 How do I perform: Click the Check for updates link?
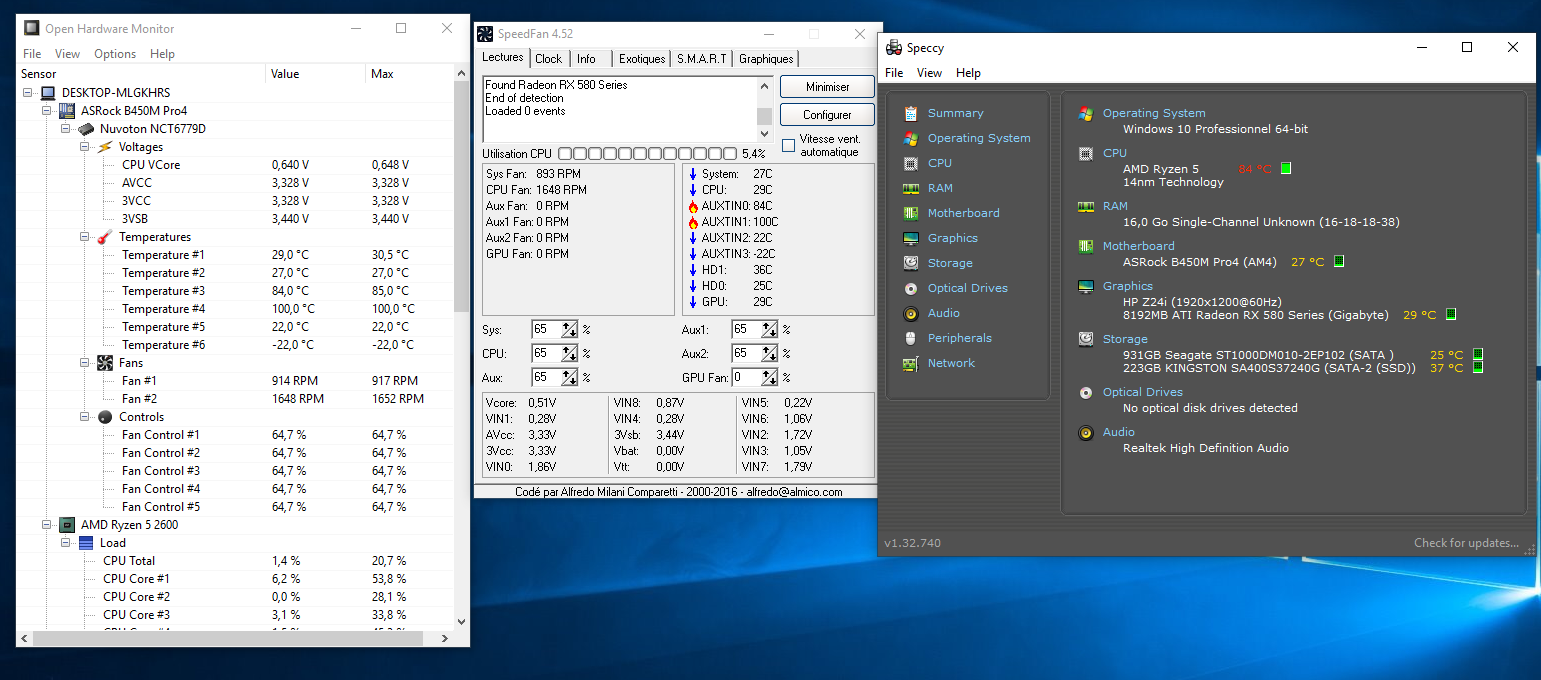pos(1465,543)
